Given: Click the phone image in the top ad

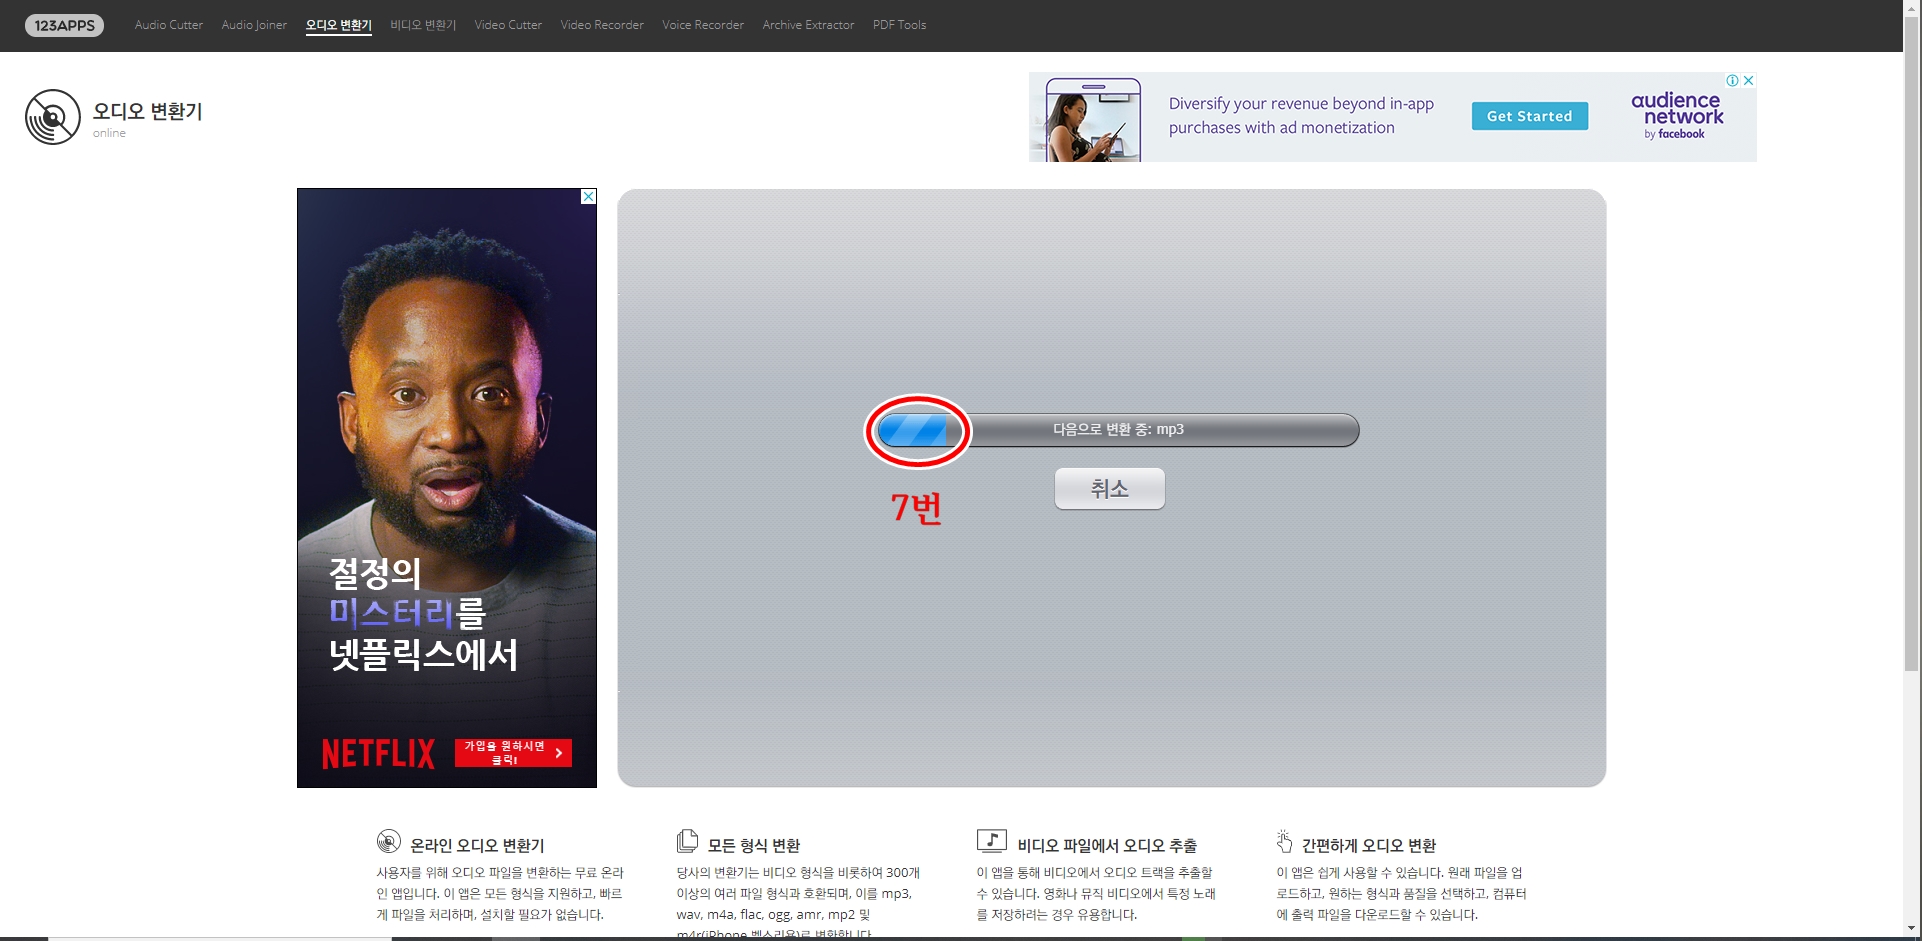Looking at the screenshot, I should [x=1093, y=120].
